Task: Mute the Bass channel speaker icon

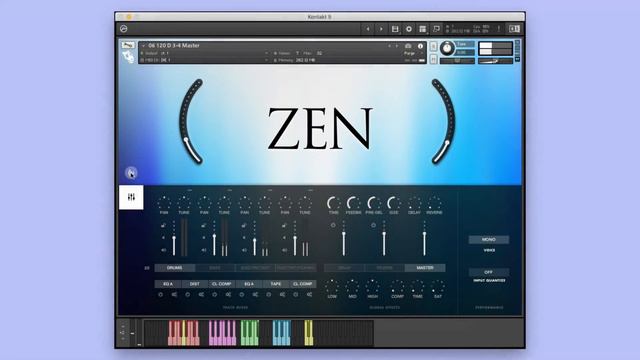Action: point(203,250)
